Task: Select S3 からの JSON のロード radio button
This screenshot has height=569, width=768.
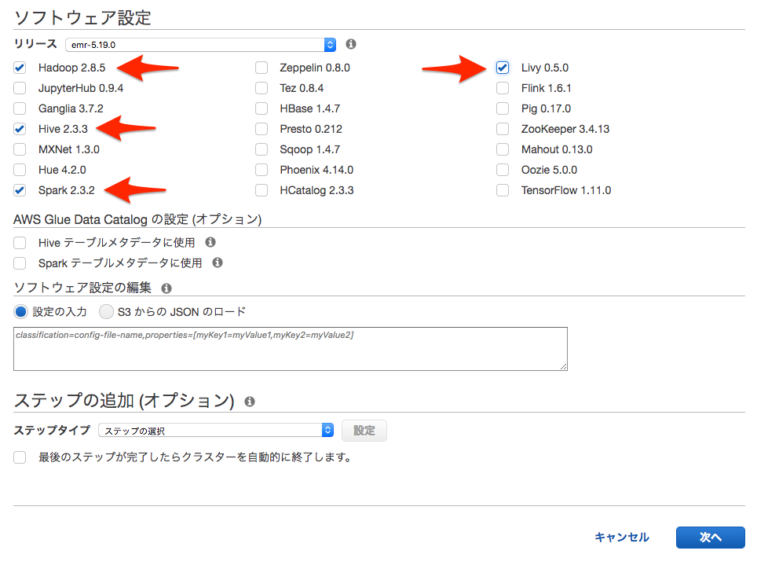Action: tap(106, 311)
